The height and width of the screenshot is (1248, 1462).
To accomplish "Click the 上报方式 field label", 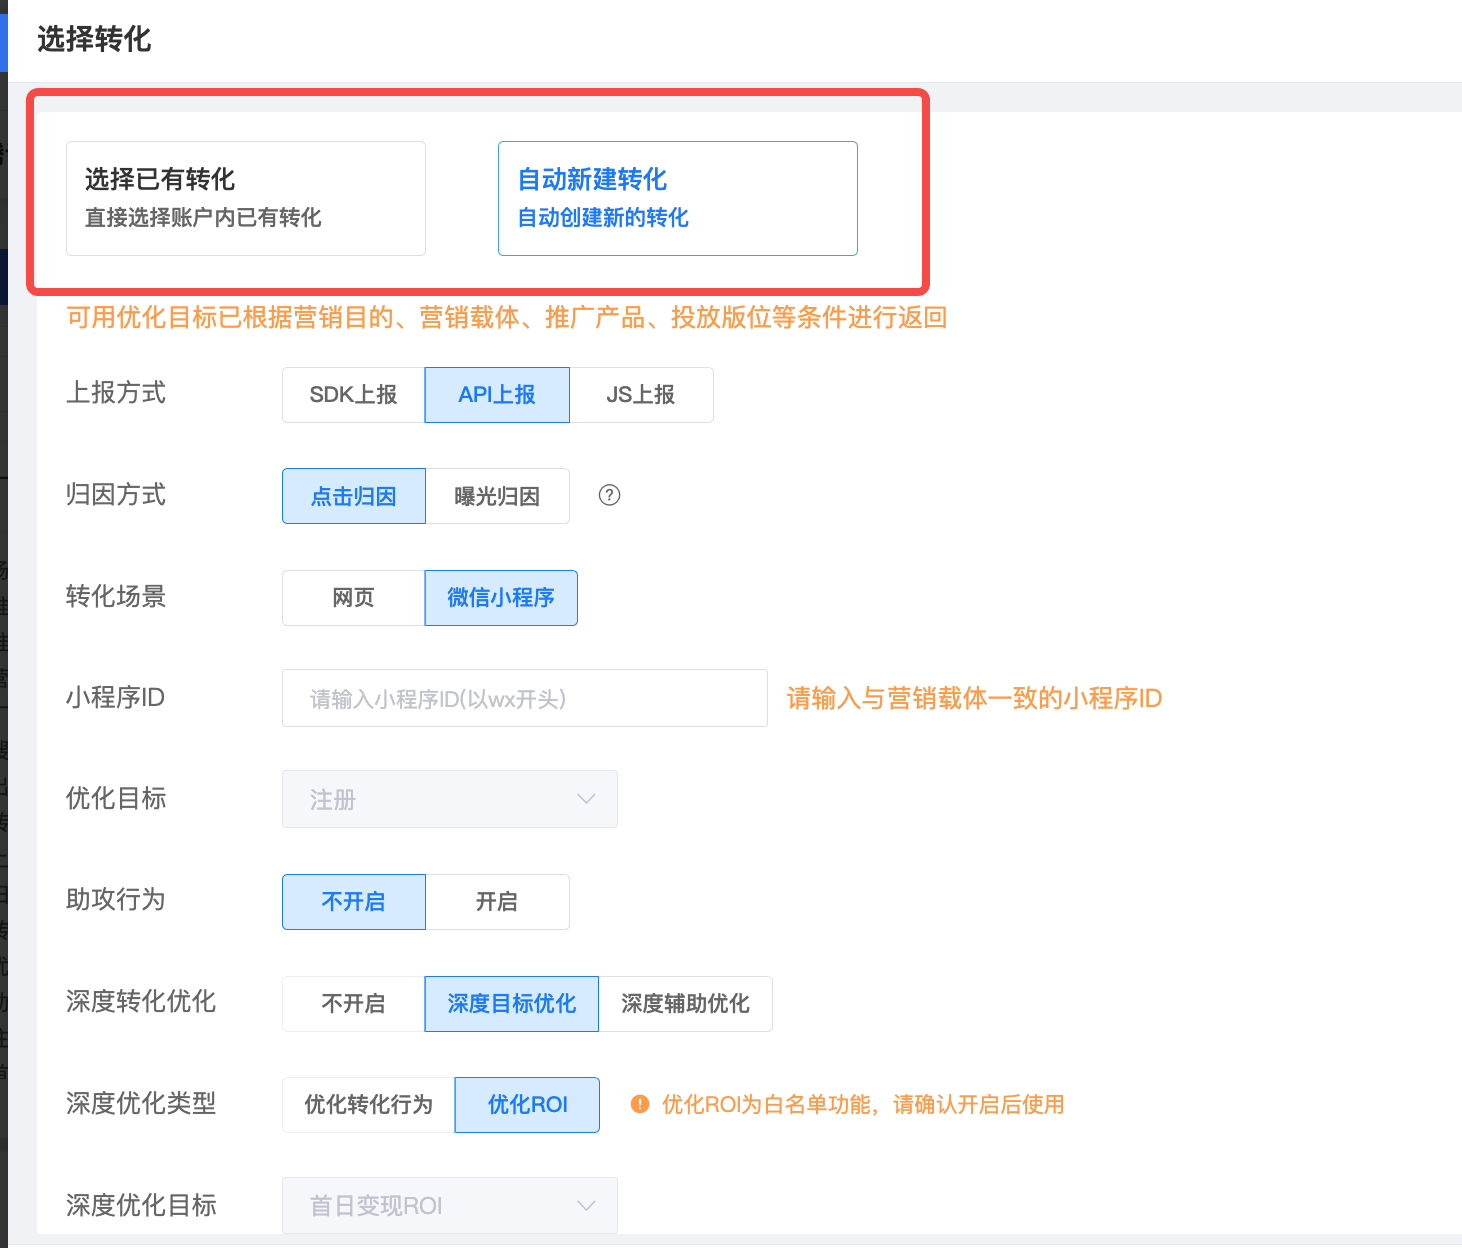I will click(x=116, y=393).
